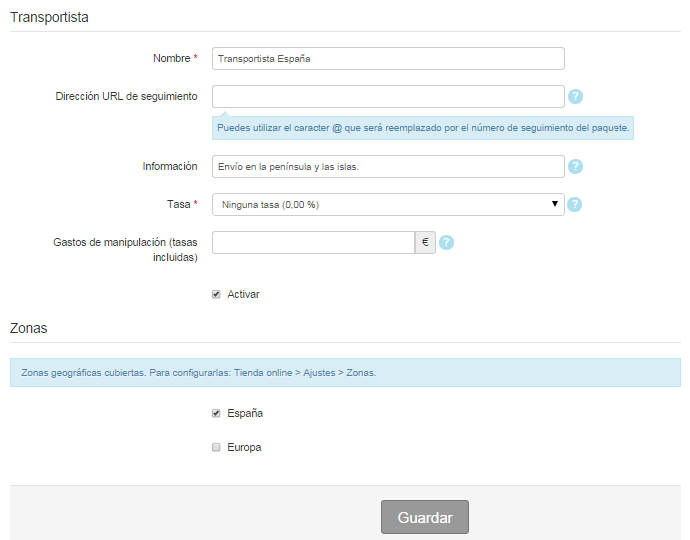Screen dimensions: 690x540
Task: Uncheck the España zone checkbox
Action: coord(216,413)
